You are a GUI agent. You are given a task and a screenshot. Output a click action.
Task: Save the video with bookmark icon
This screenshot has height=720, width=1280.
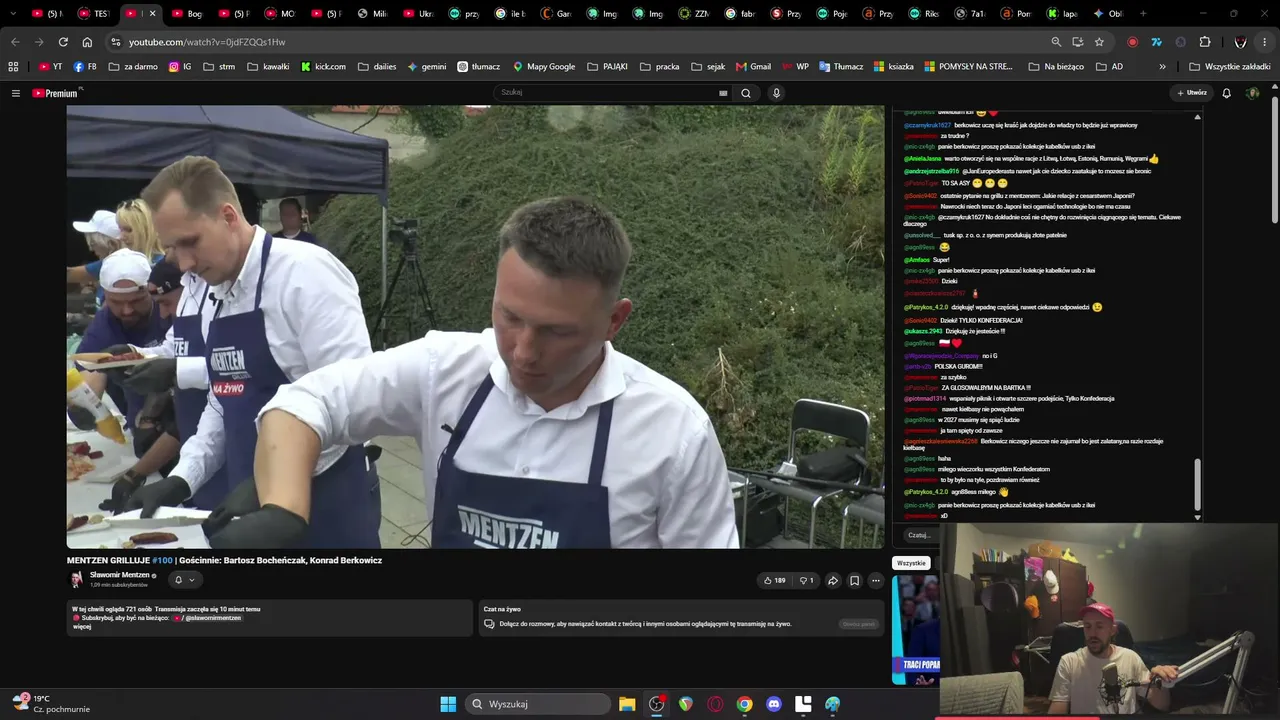click(x=854, y=580)
